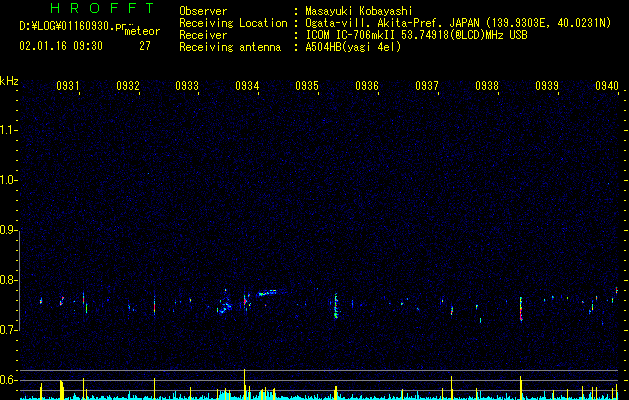The width and height of the screenshot is (629, 400).
Task: Click the vertical meteor echo under 0935
Action: click(x=336, y=306)
